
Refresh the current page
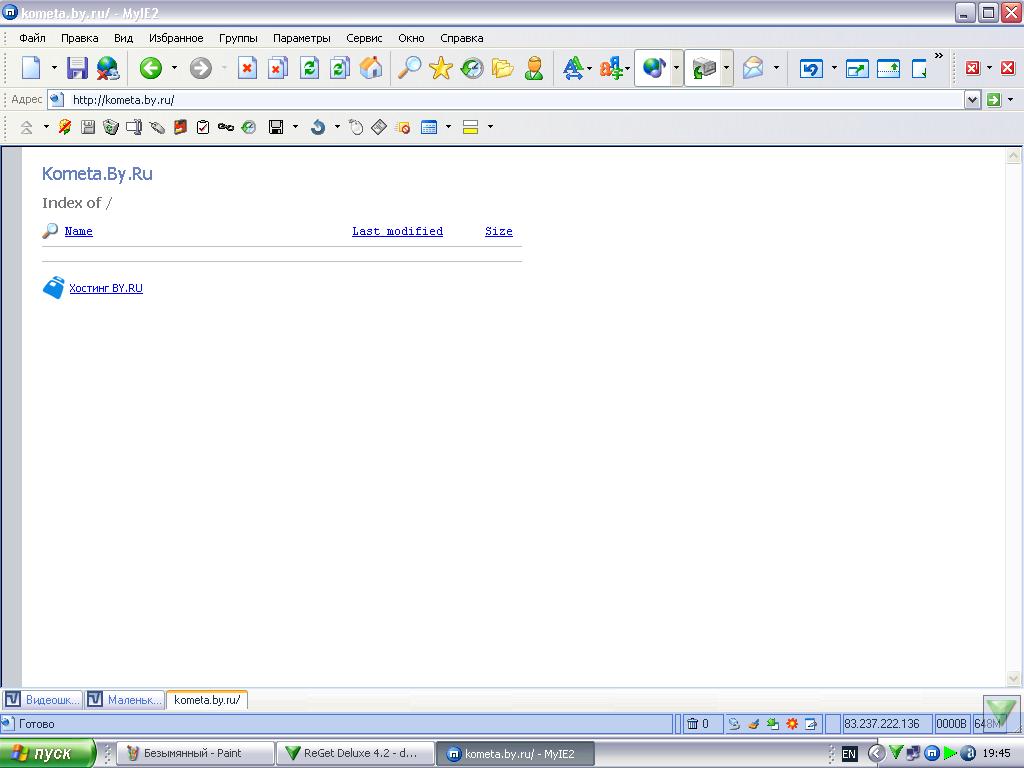tap(309, 67)
